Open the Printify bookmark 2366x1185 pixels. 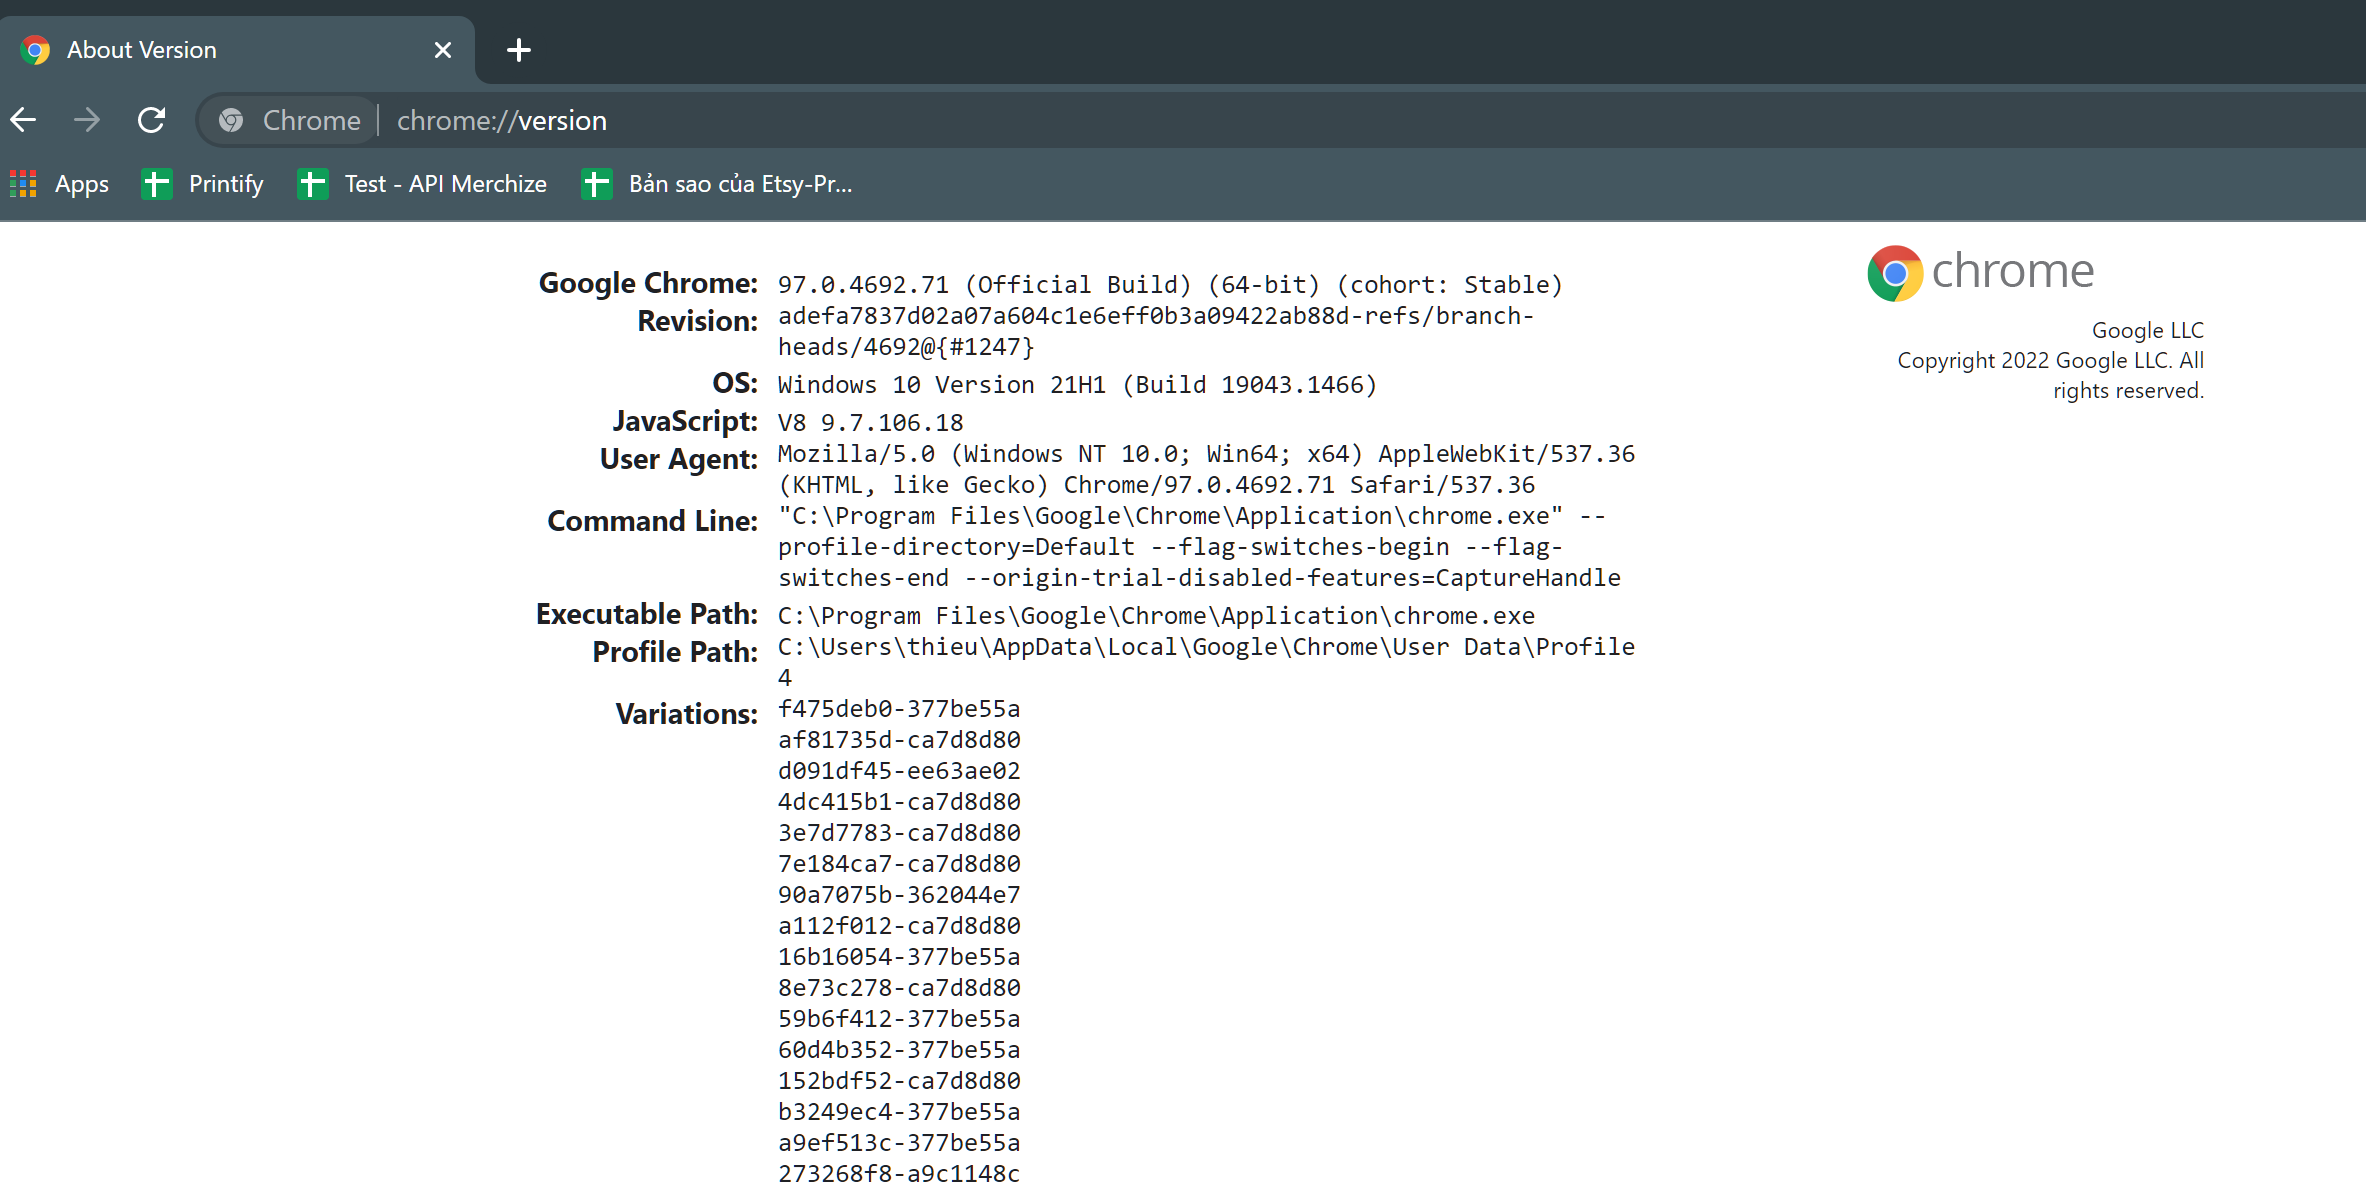pos(203,184)
